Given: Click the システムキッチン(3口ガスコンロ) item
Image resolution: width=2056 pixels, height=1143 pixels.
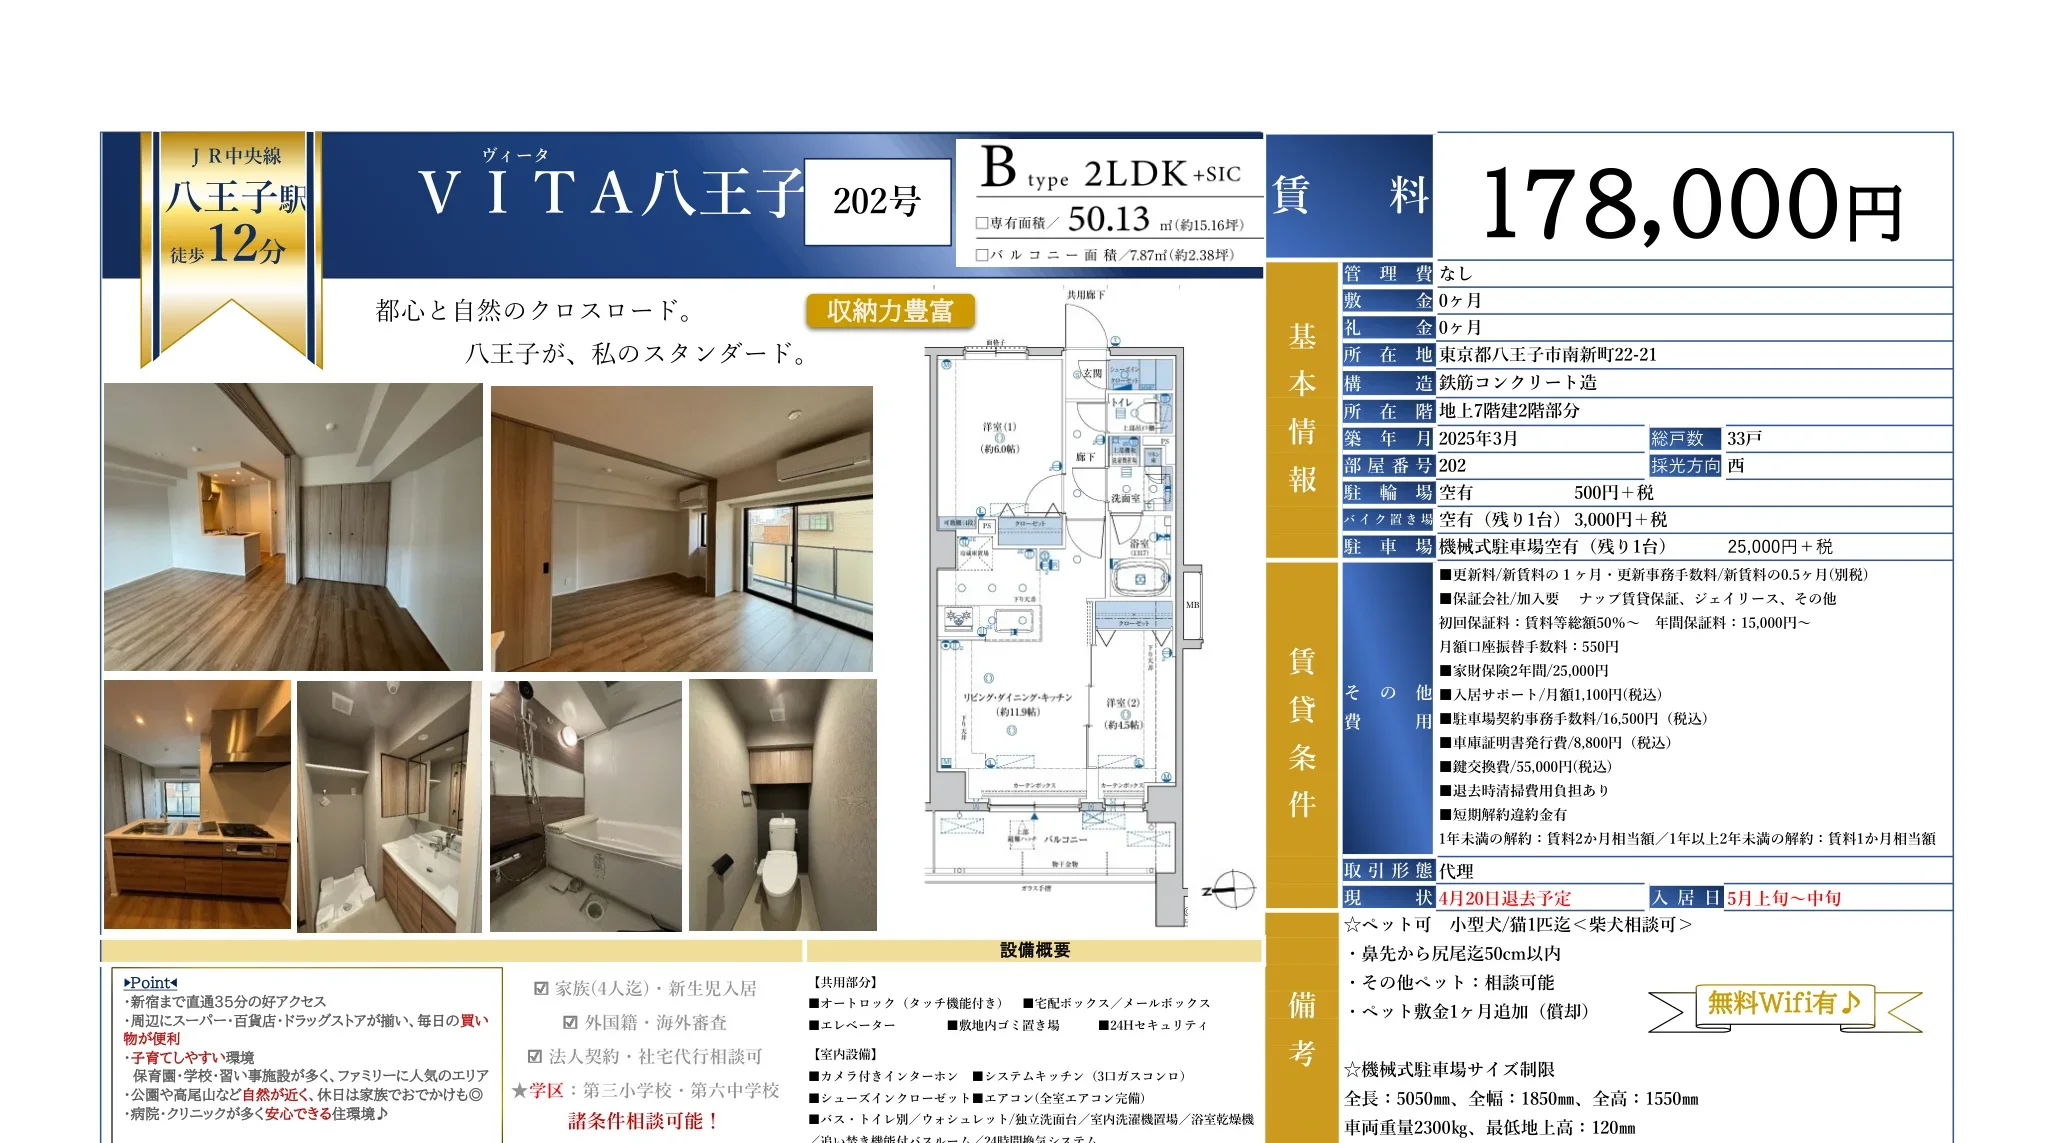Looking at the screenshot, I should [x=1079, y=1077].
